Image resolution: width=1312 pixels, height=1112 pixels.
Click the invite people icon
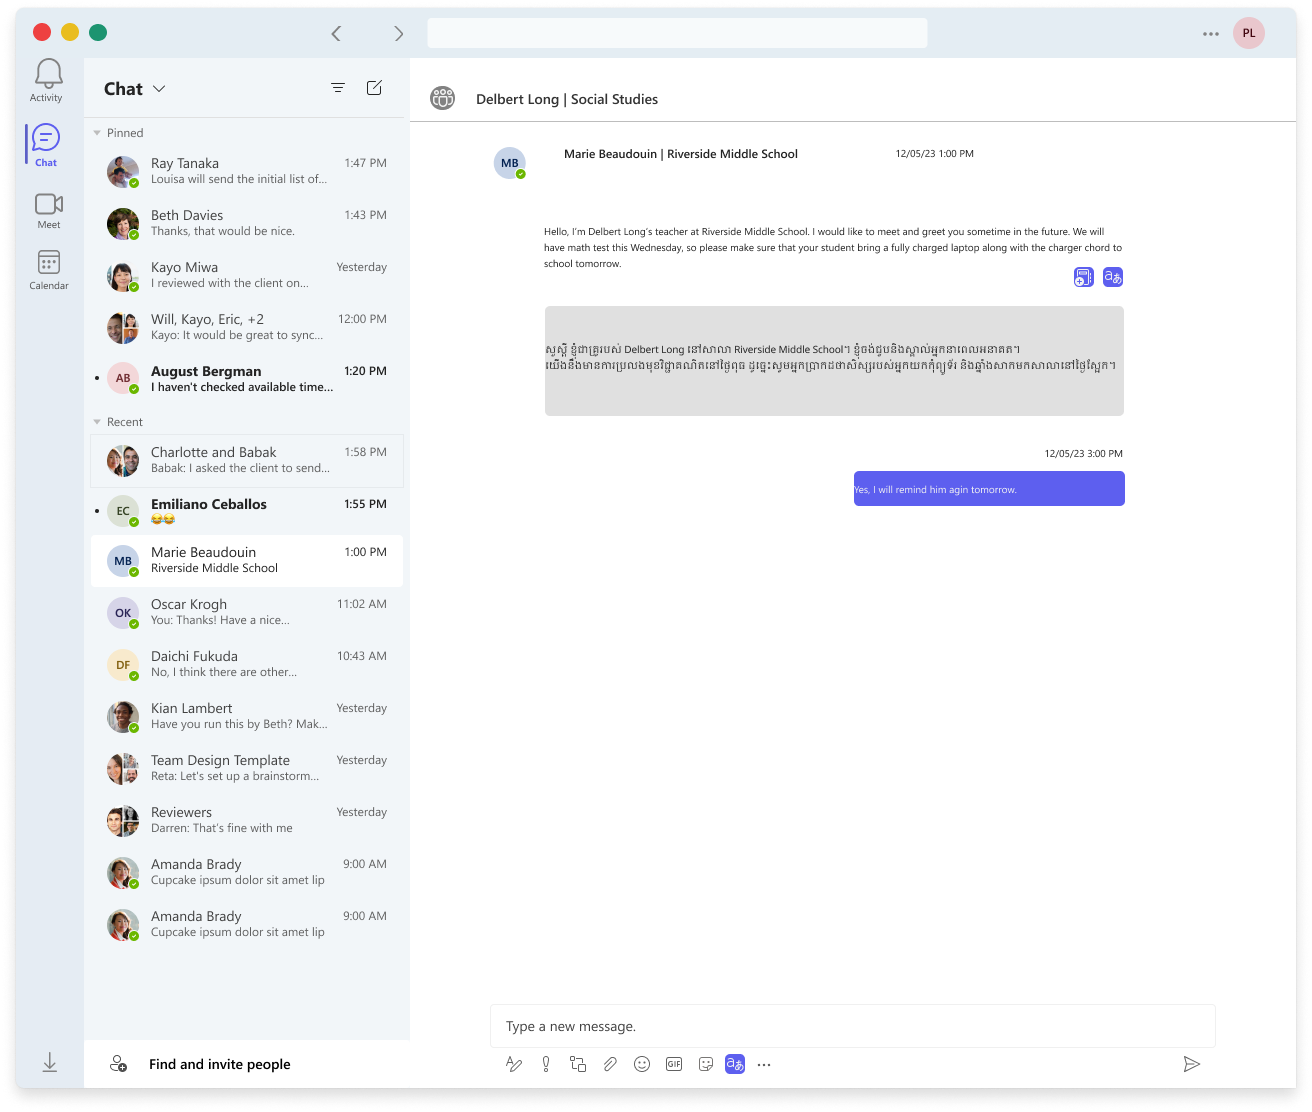118,1064
